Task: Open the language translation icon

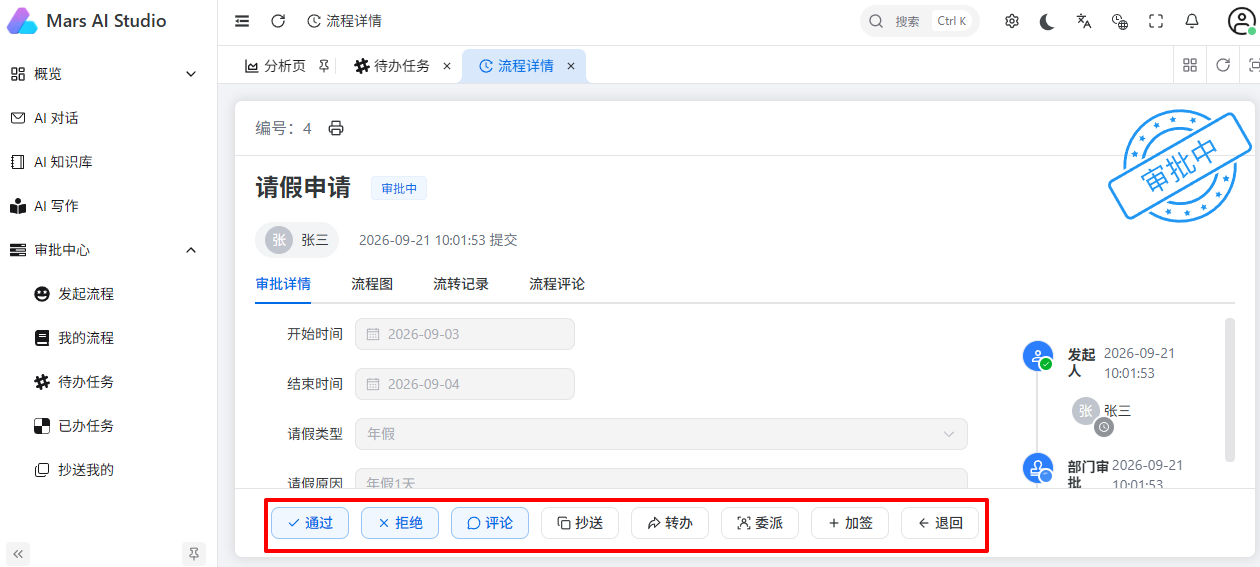Action: 1084,21
